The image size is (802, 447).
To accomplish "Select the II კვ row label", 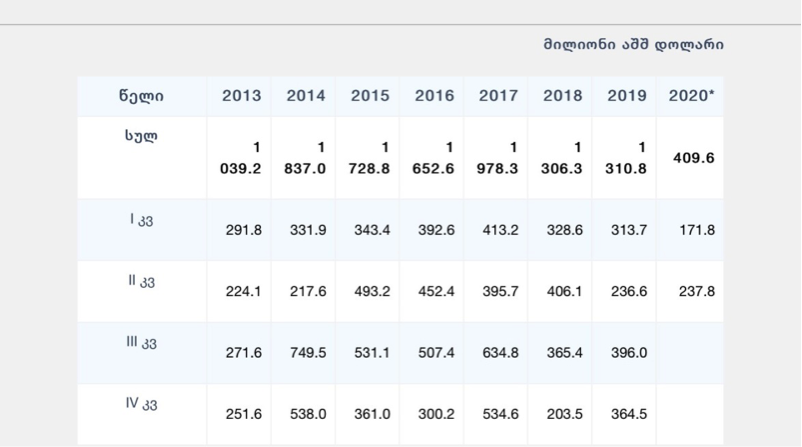I will (x=141, y=281).
